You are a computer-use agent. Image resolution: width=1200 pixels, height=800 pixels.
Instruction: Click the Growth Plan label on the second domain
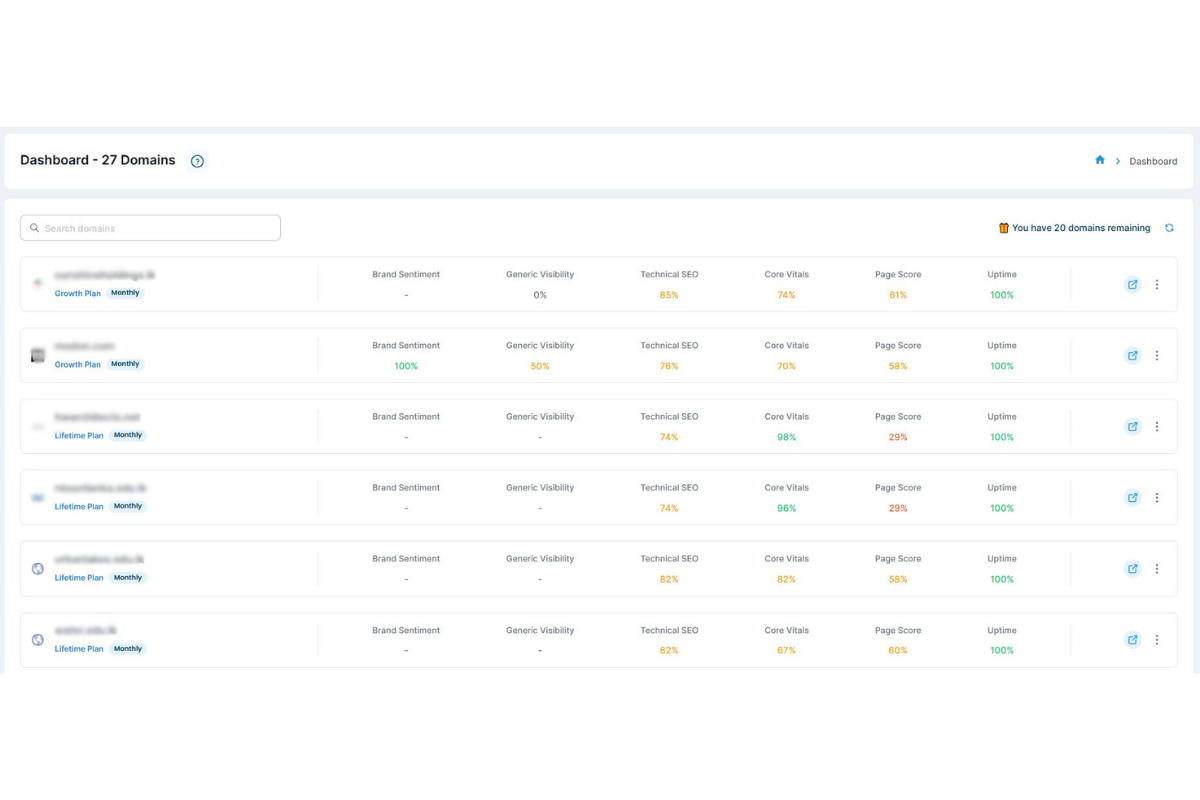click(77, 364)
